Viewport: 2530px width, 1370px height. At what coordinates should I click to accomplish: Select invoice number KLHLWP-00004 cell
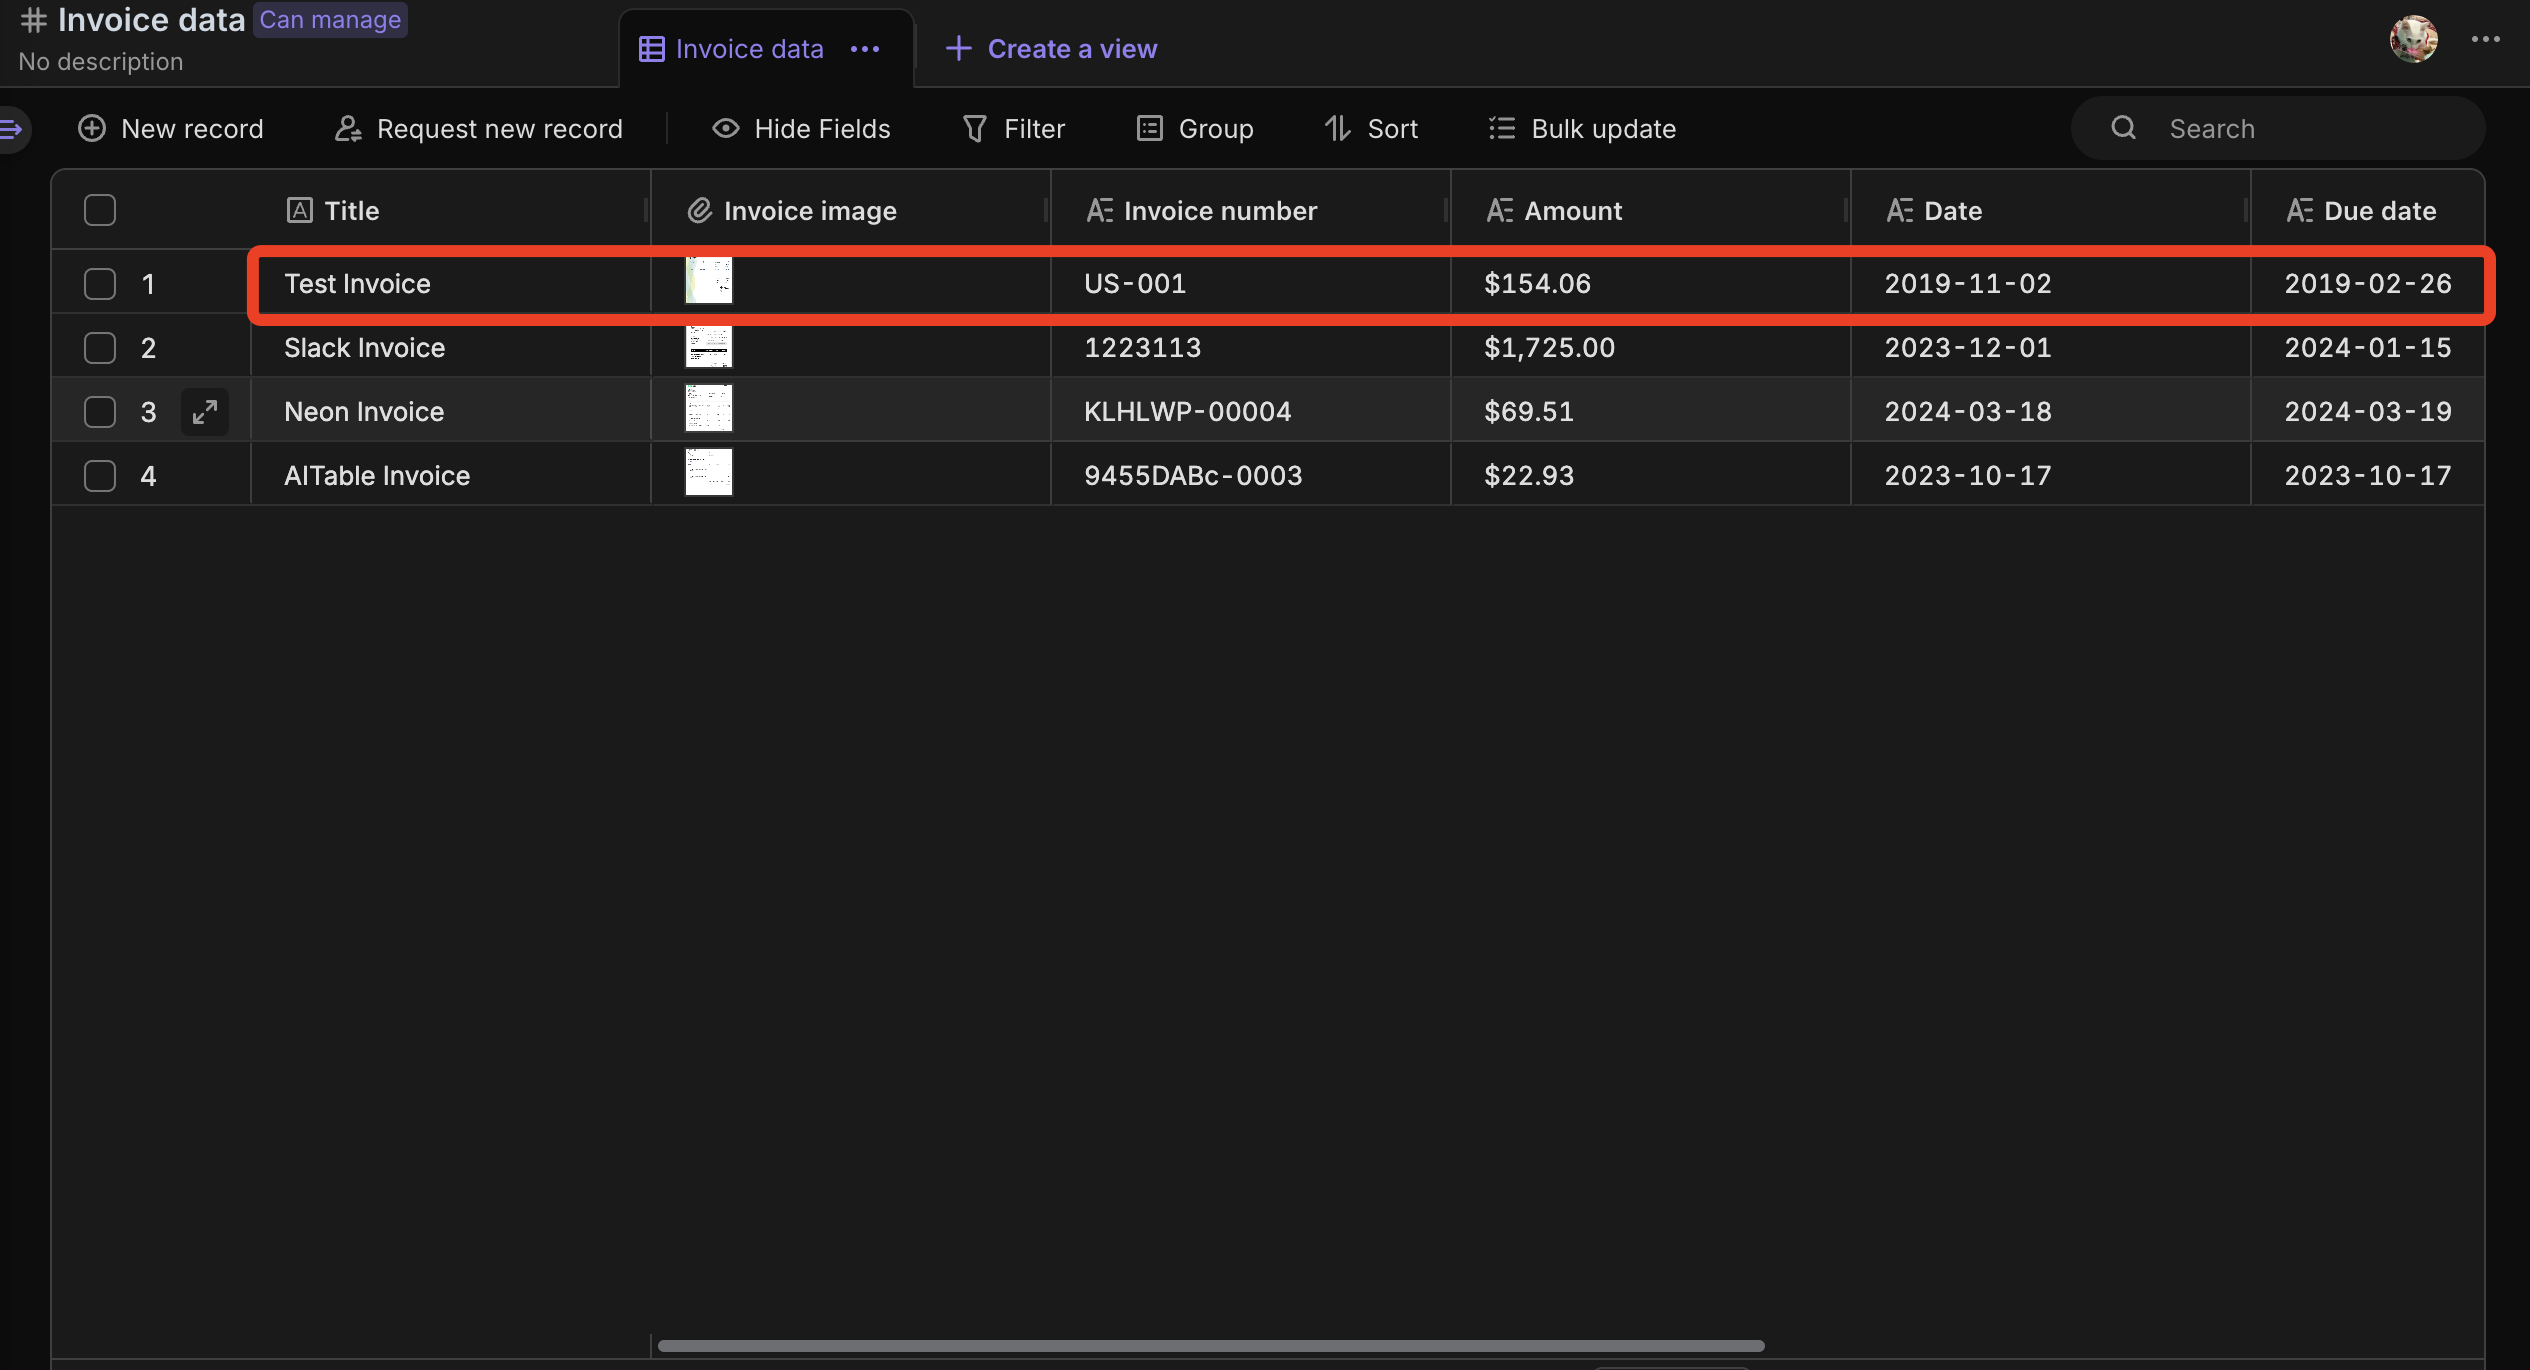pos(1251,412)
